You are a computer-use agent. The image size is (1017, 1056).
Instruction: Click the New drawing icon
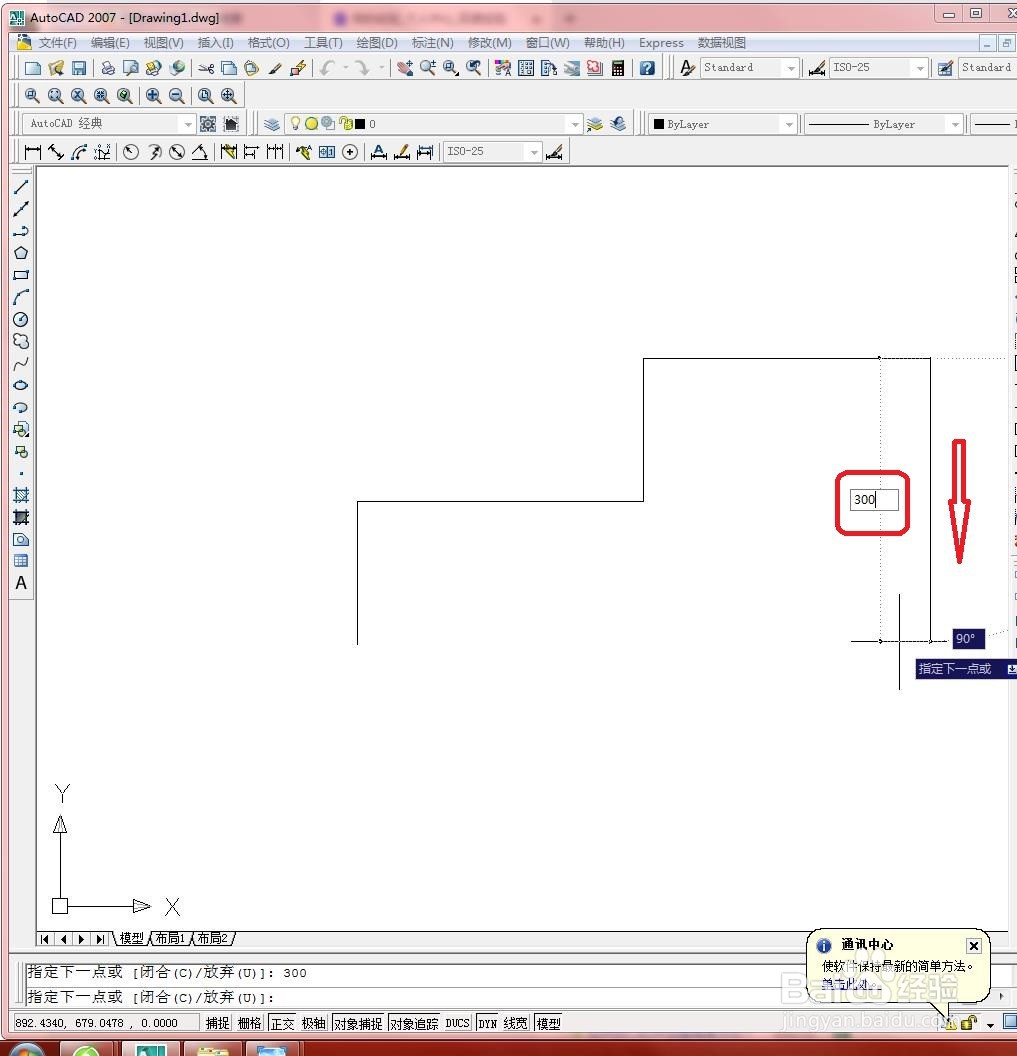click(32, 68)
